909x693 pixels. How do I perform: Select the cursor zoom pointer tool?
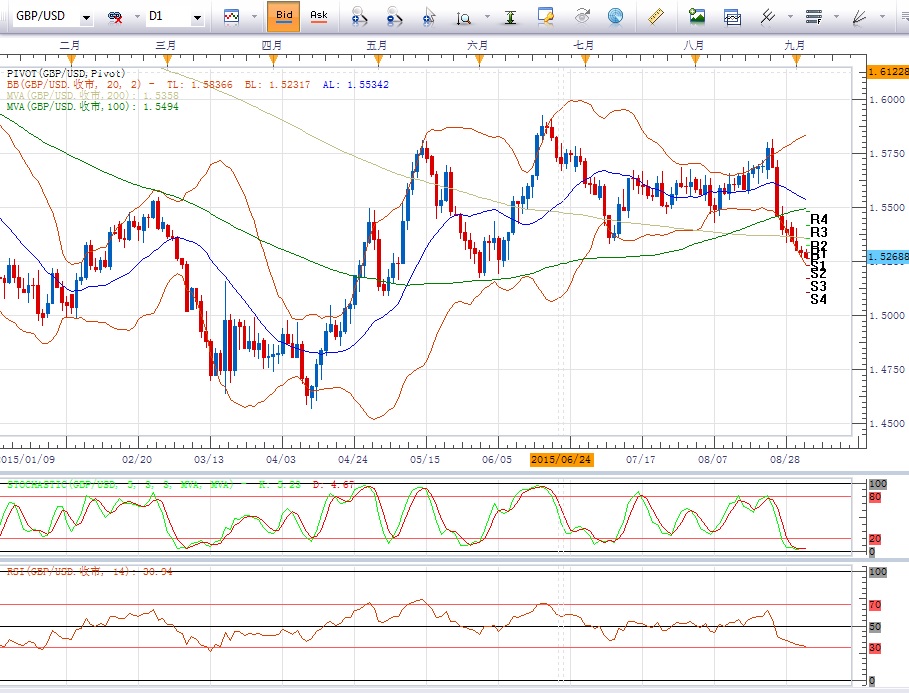(429, 17)
